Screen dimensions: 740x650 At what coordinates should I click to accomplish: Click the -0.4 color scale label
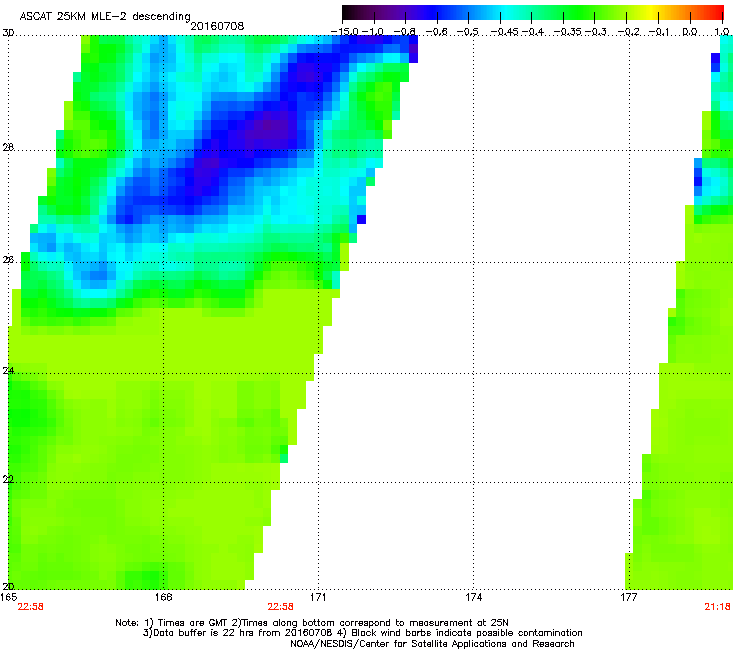[532, 32]
